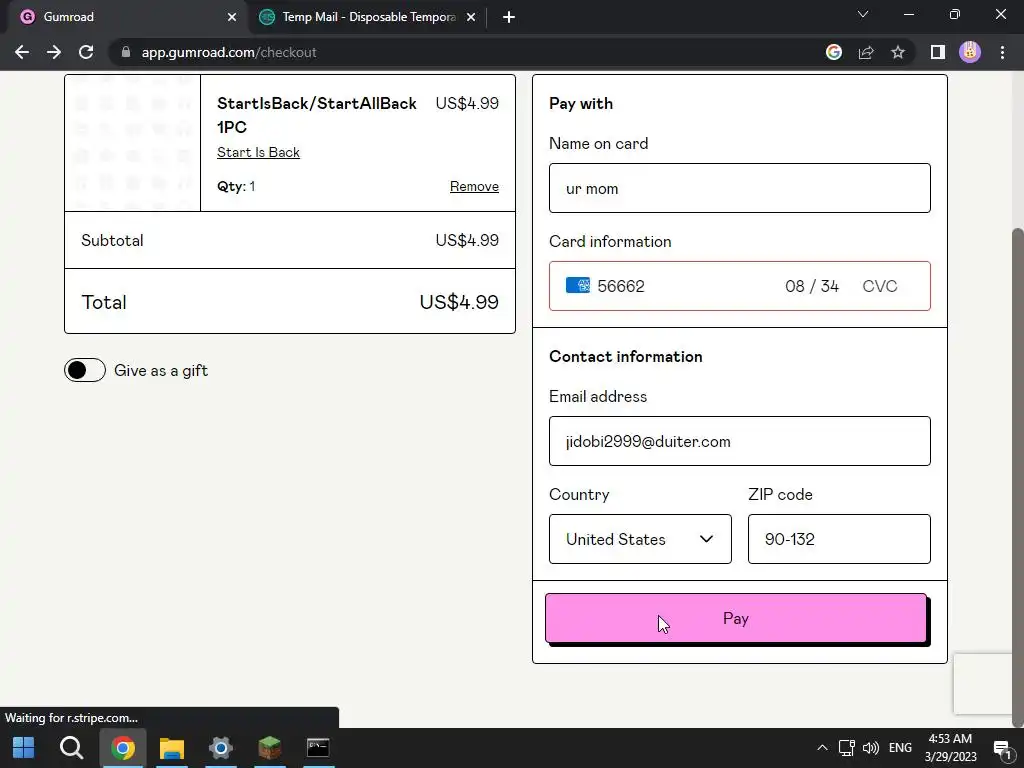This screenshot has width=1024, height=768.
Task: Switch to the Temp Mail tab
Action: tap(368, 17)
